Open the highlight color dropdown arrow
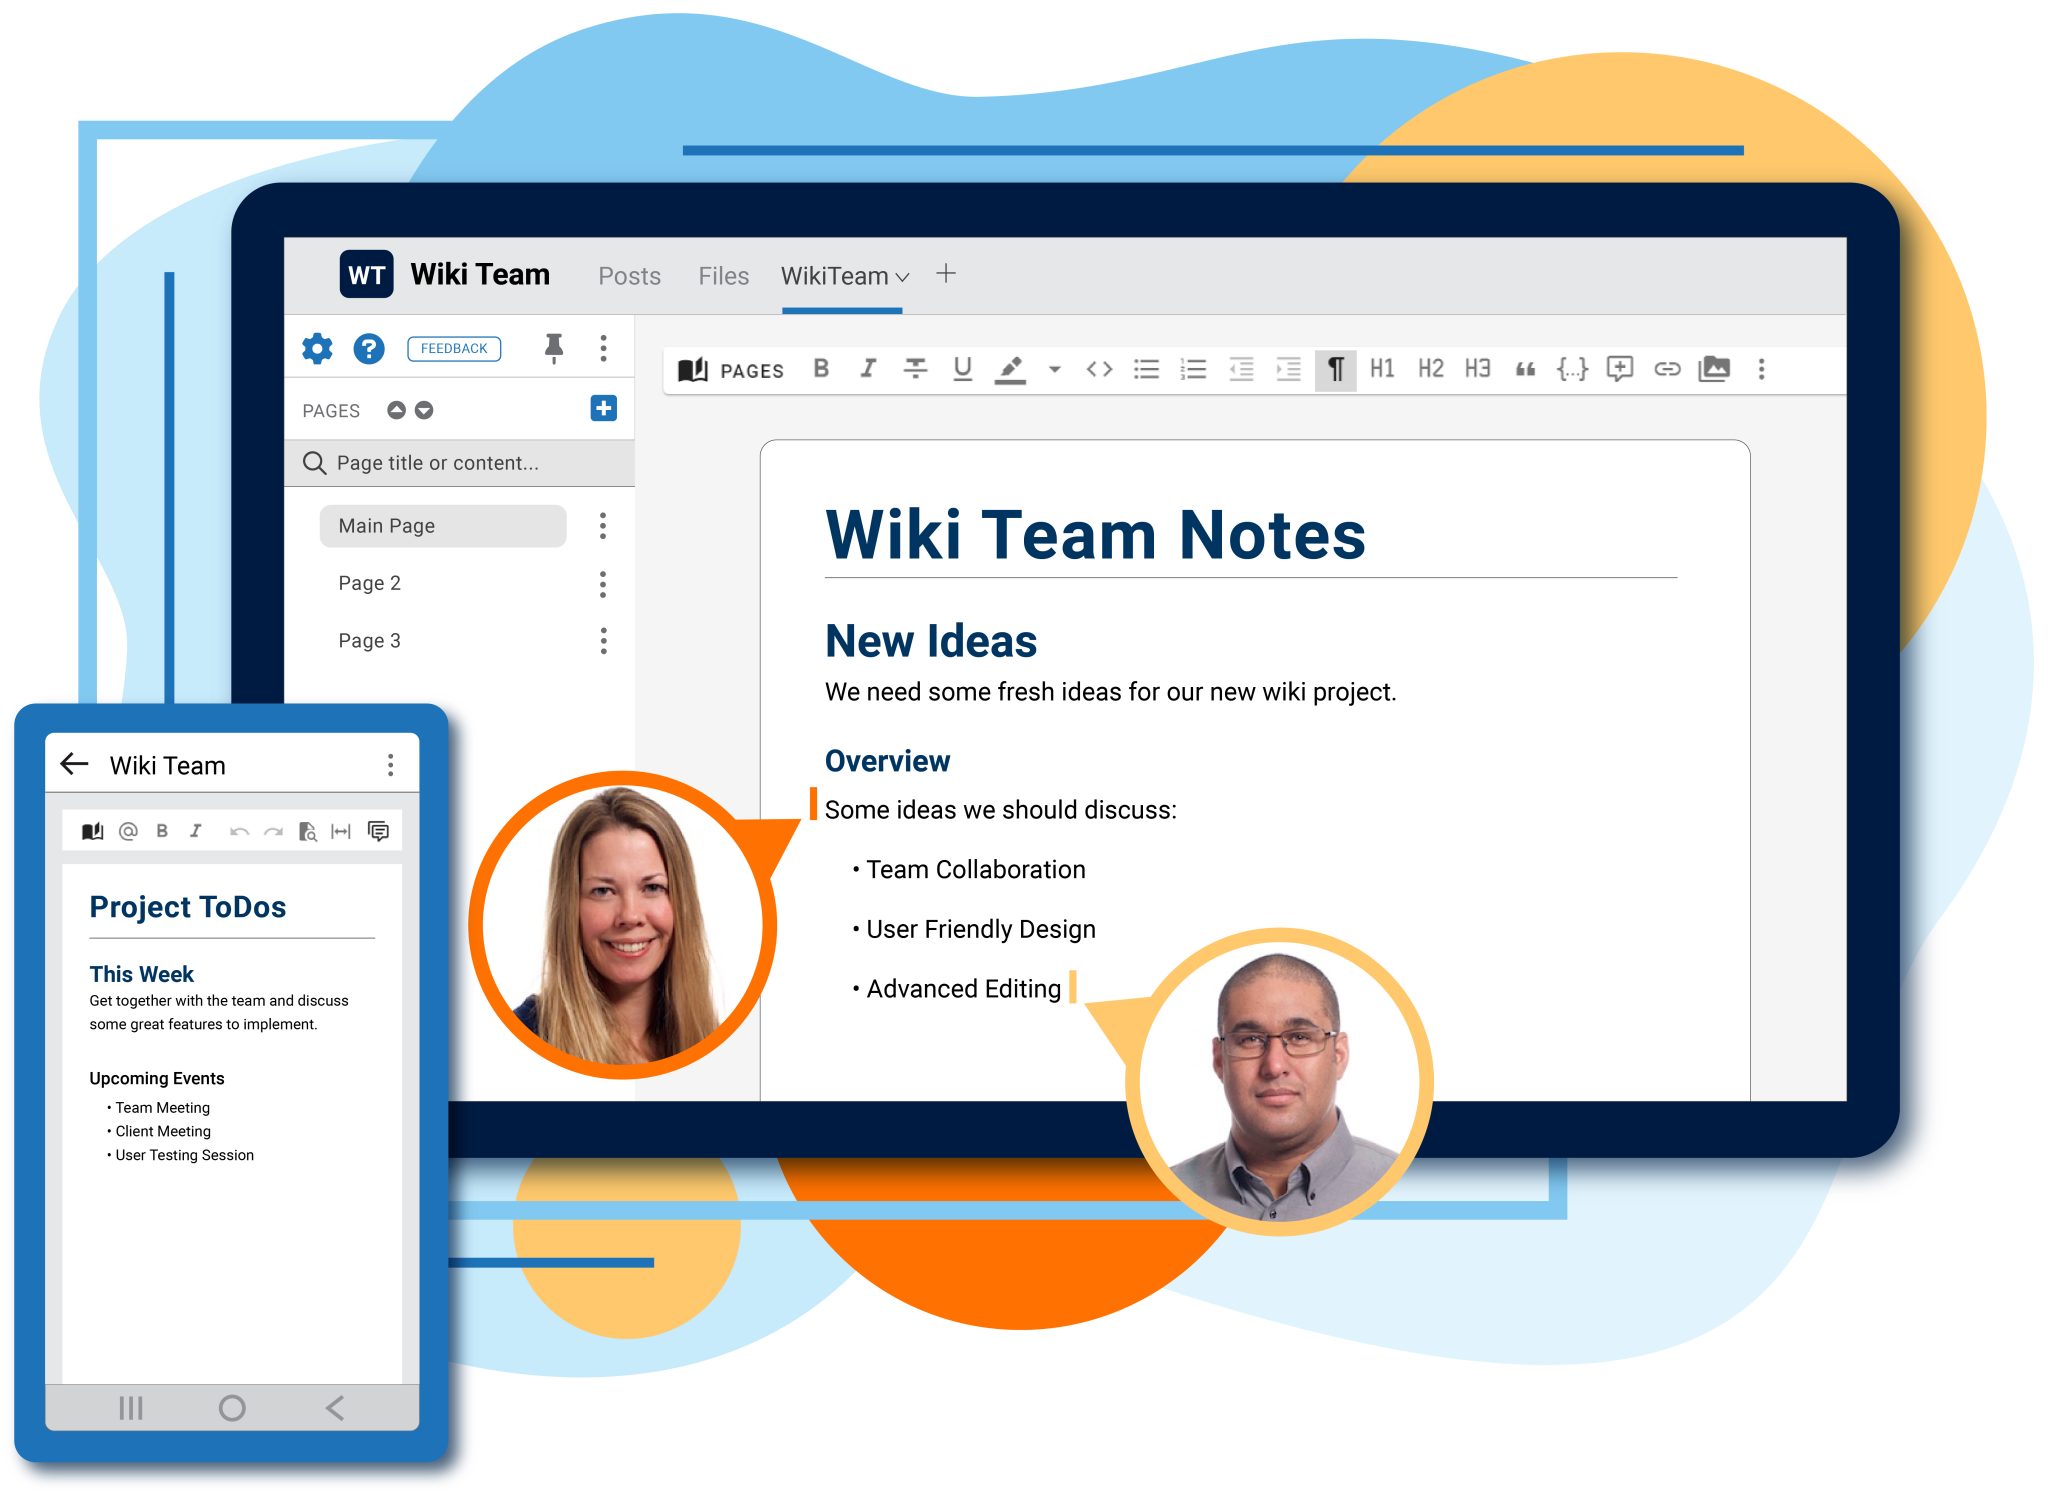This screenshot has width=2048, height=1493. coord(1053,371)
